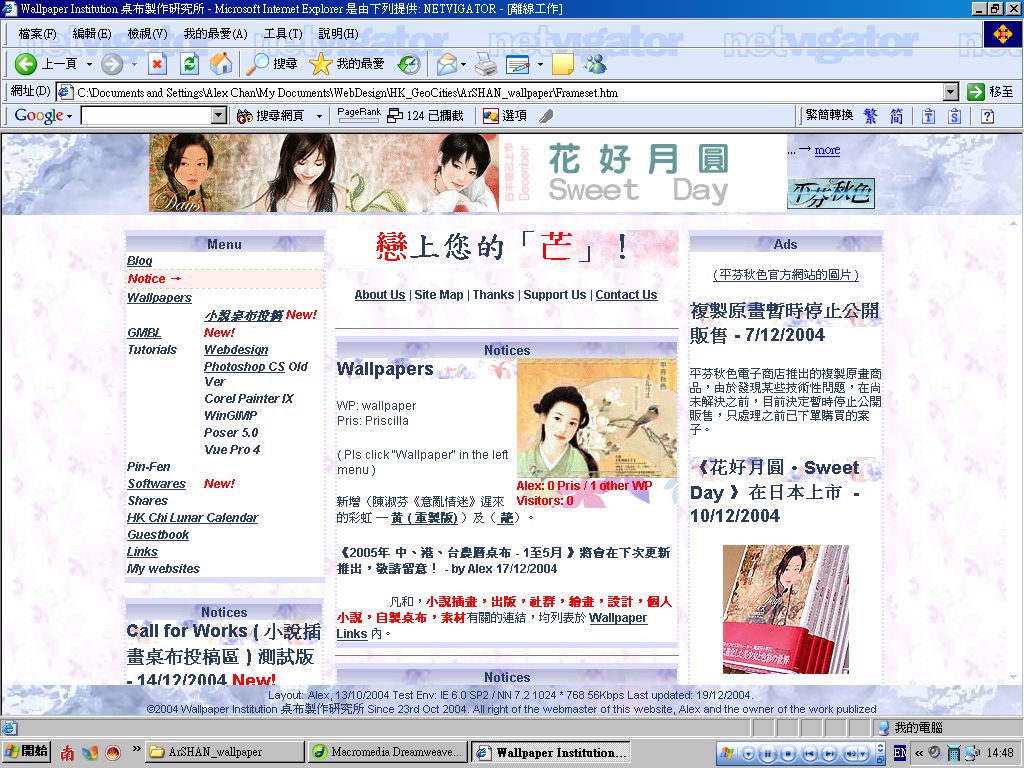
Task: Click the Traditional Chinese (繁) conversion icon
Action: tap(871, 116)
